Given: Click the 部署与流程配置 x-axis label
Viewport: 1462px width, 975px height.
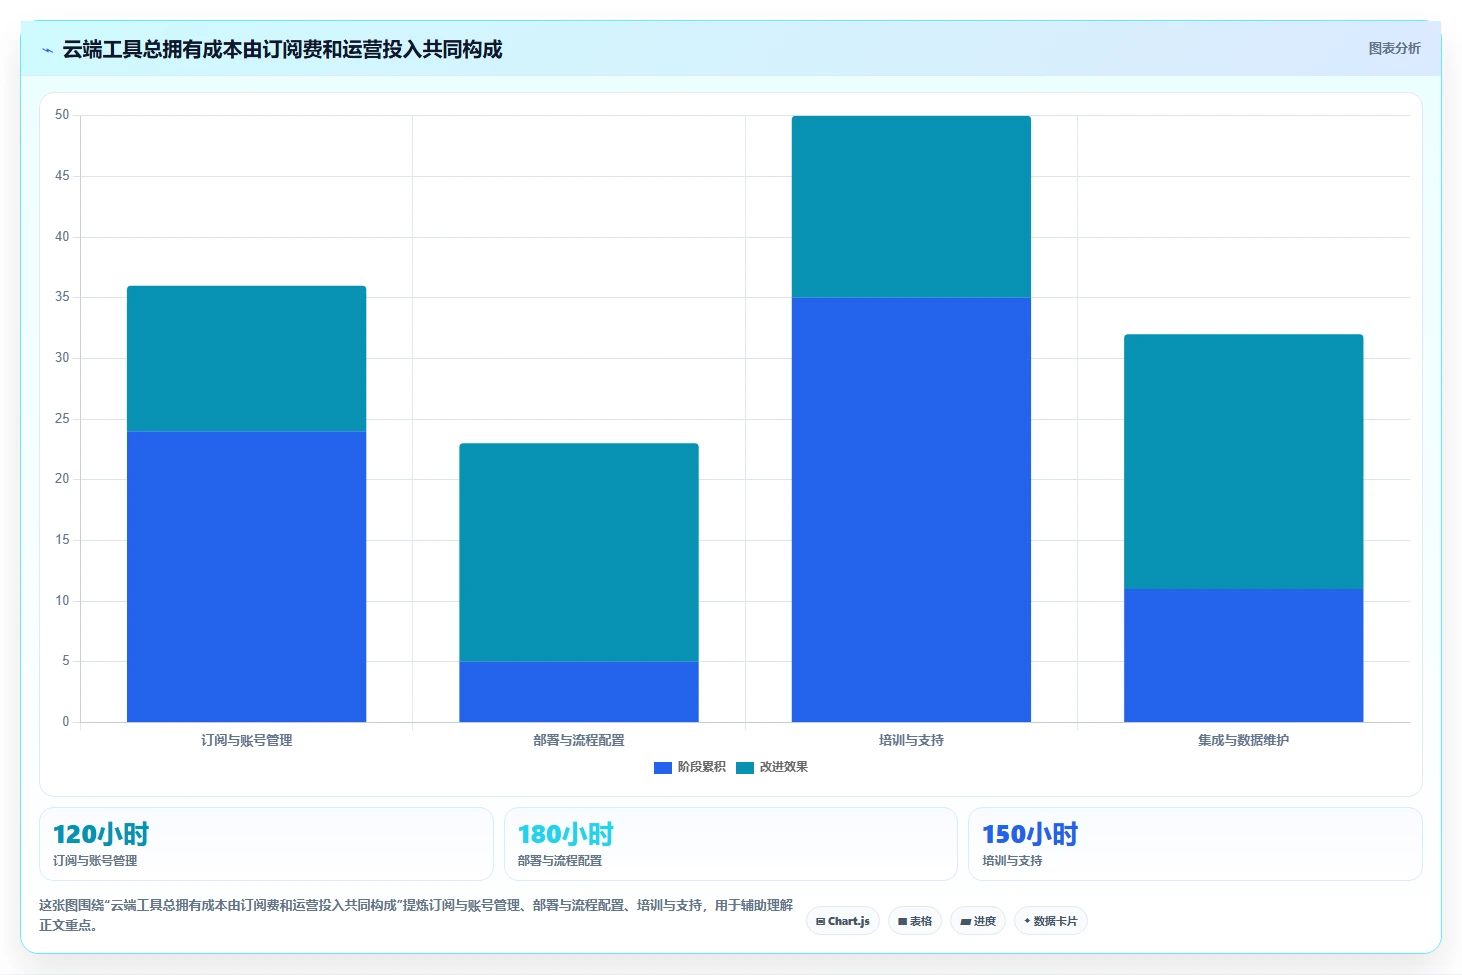Looking at the screenshot, I should click(579, 740).
